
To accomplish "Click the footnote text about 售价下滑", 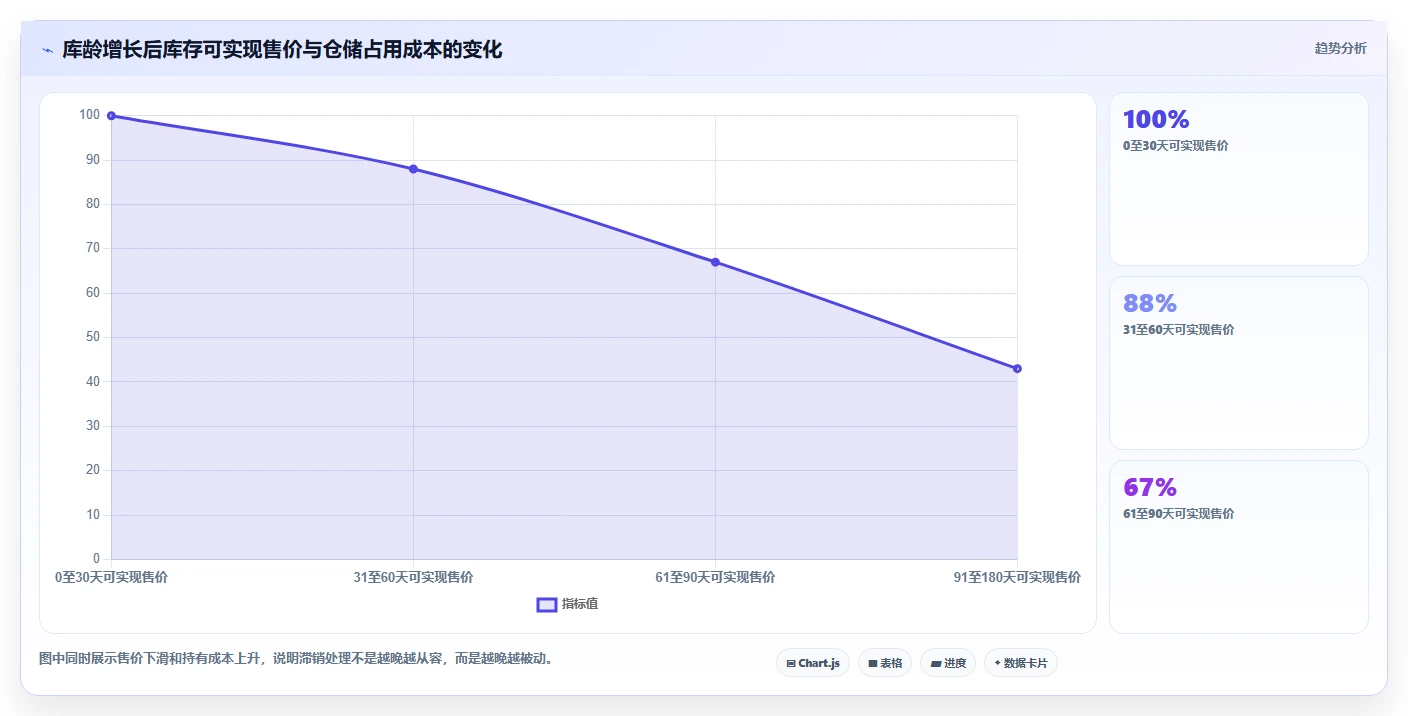I will click(x=296, y=659).
